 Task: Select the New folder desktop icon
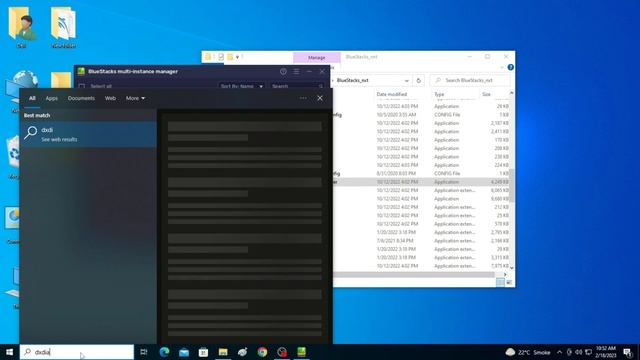pos(64,27)
